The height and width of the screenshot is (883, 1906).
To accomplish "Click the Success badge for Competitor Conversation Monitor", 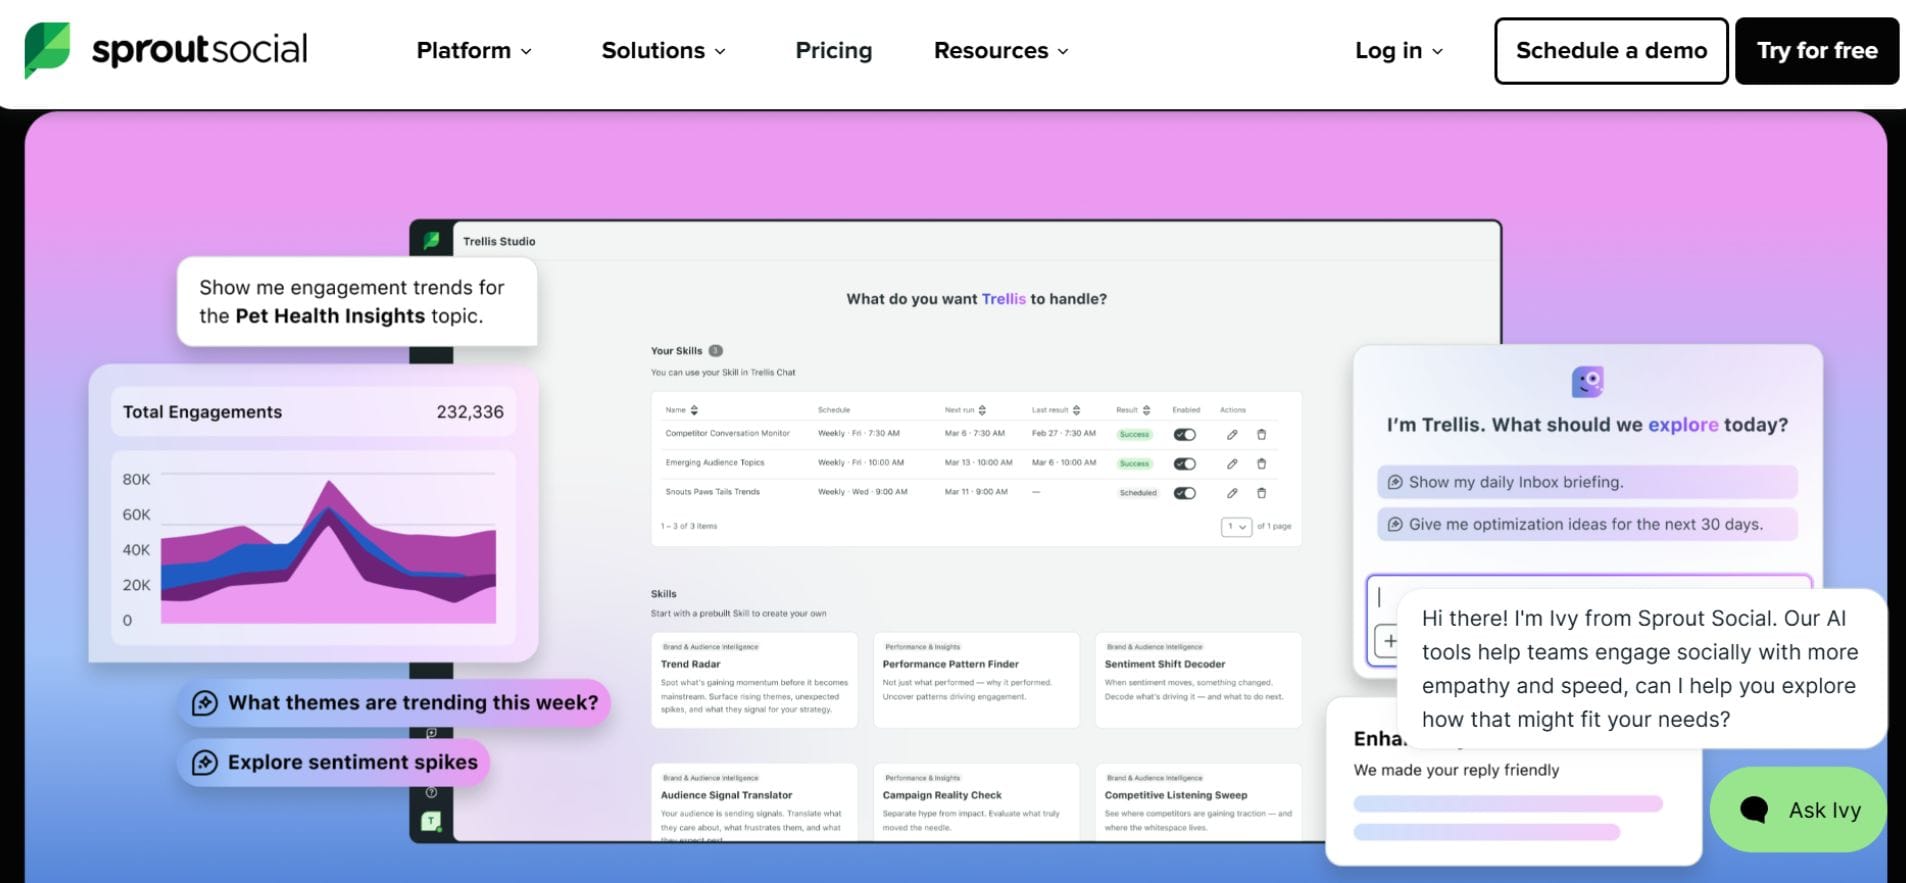I will coord(1134,435).
